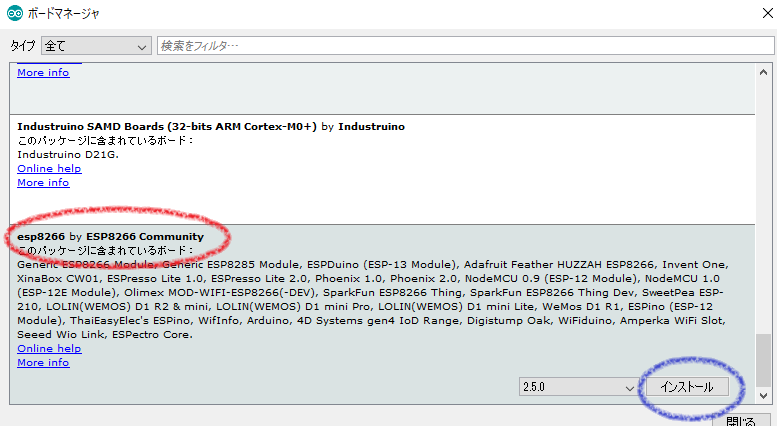
Task: Click the Arduino logo icon in title bar
Action: tap(15, 13)
